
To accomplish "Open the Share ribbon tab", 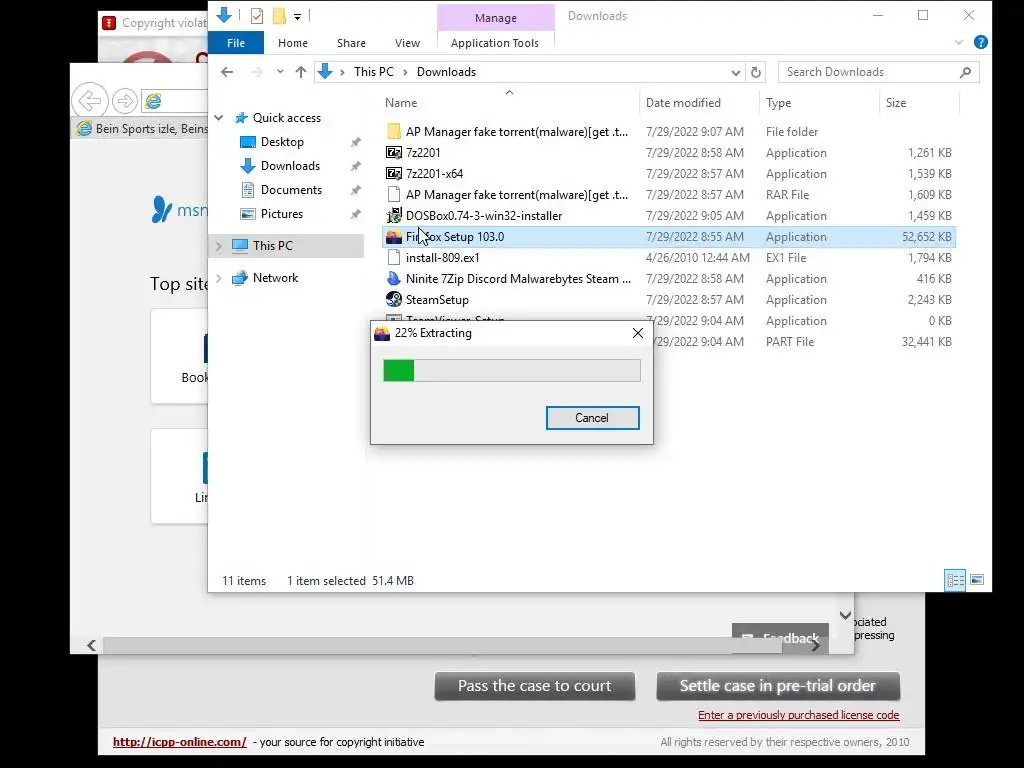I will [351, 43].
